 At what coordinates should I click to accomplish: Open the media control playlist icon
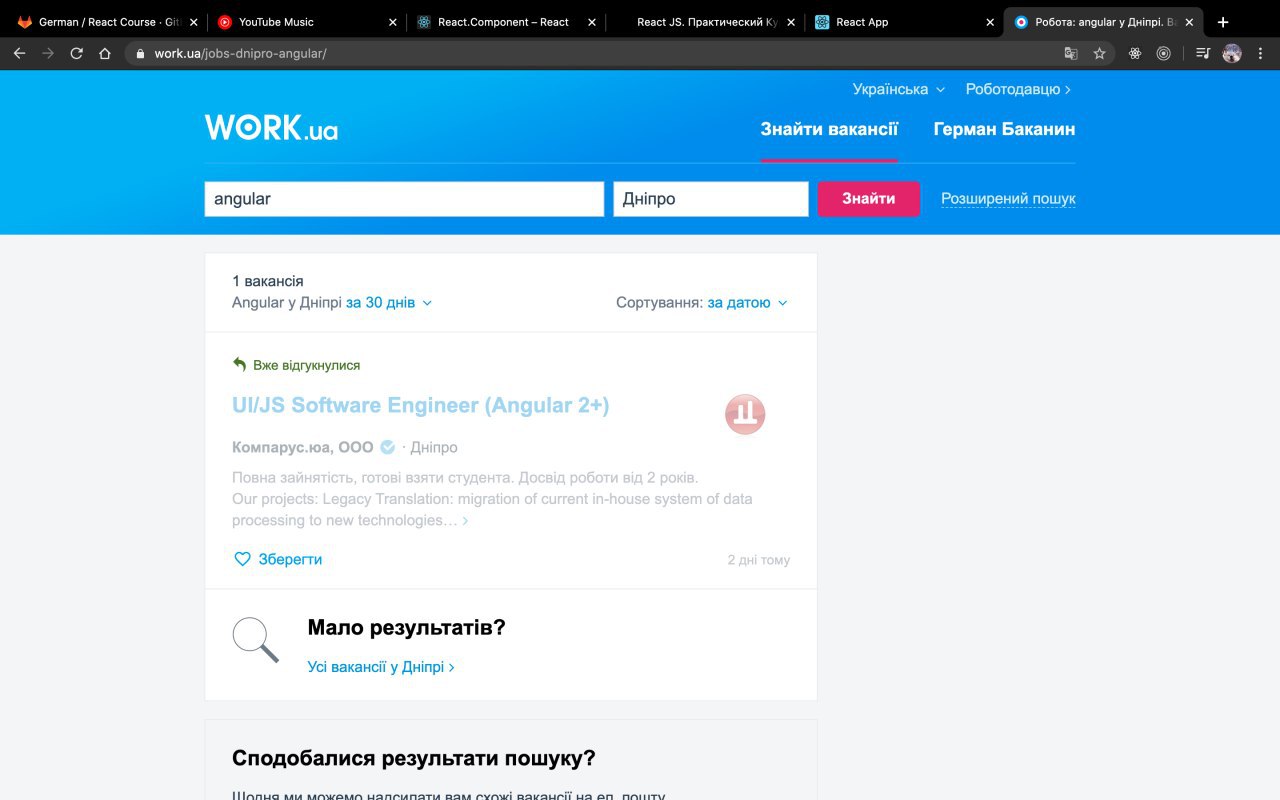point(1203,53)
